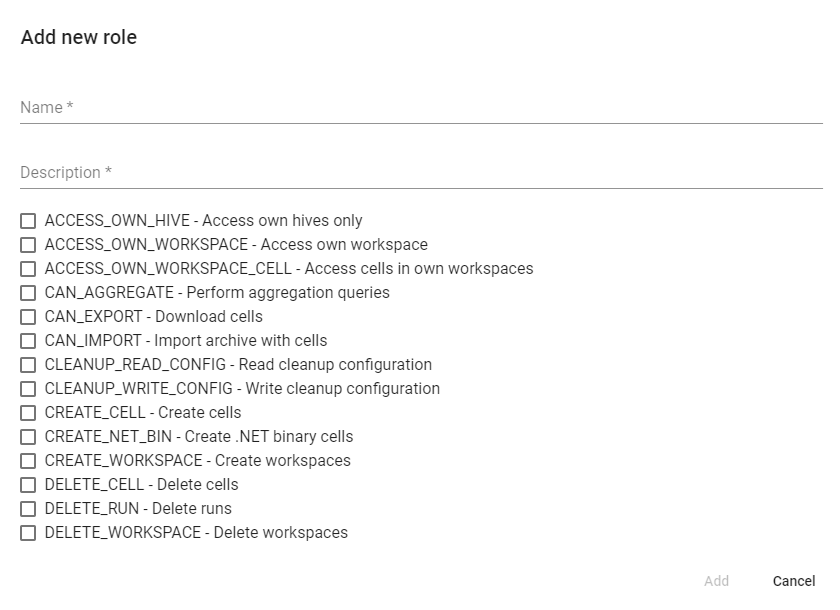
Task: Check CAN_IMPORT import archive permission
Action: coord(28,341)
